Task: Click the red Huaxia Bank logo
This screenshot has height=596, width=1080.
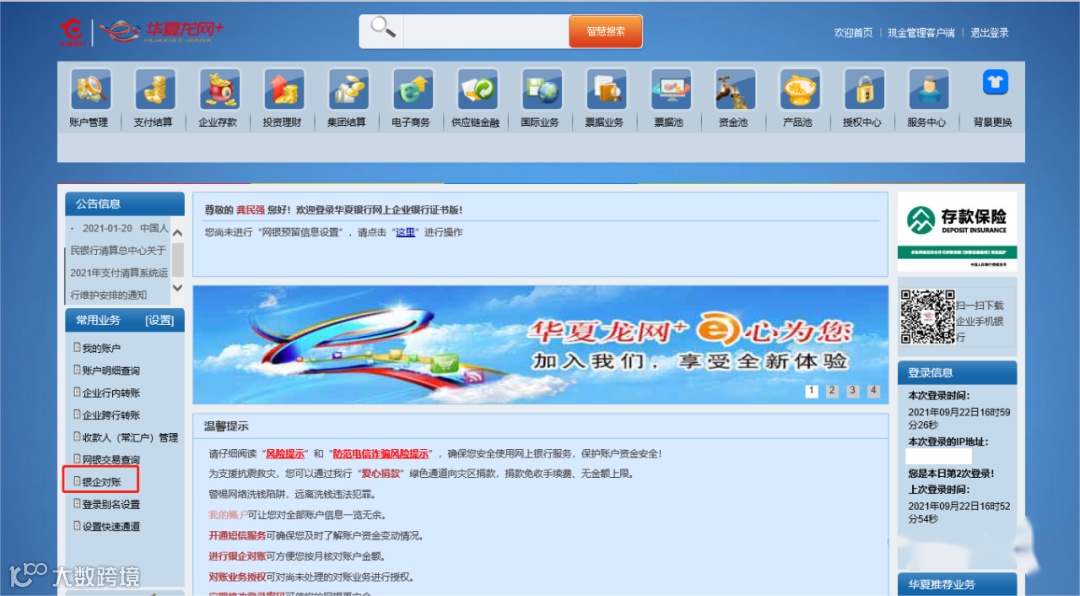Action: pyautogui.click(x=72, y=32)
